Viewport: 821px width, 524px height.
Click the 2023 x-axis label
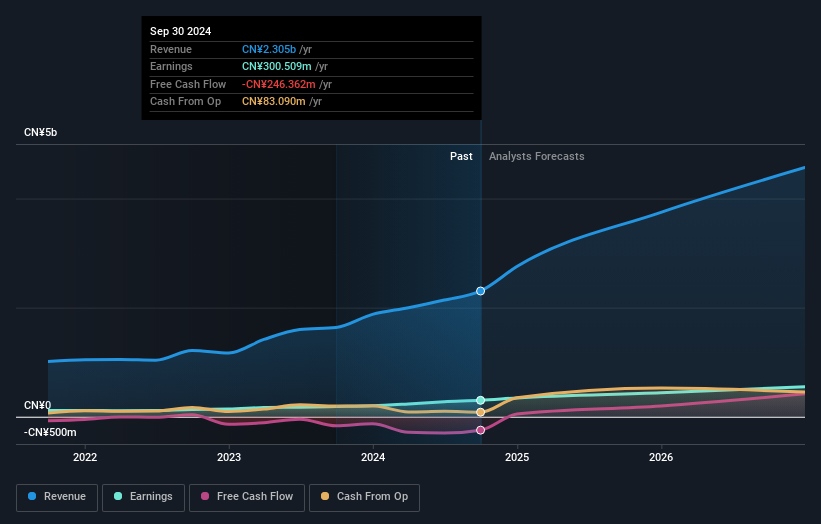(229, 457)
